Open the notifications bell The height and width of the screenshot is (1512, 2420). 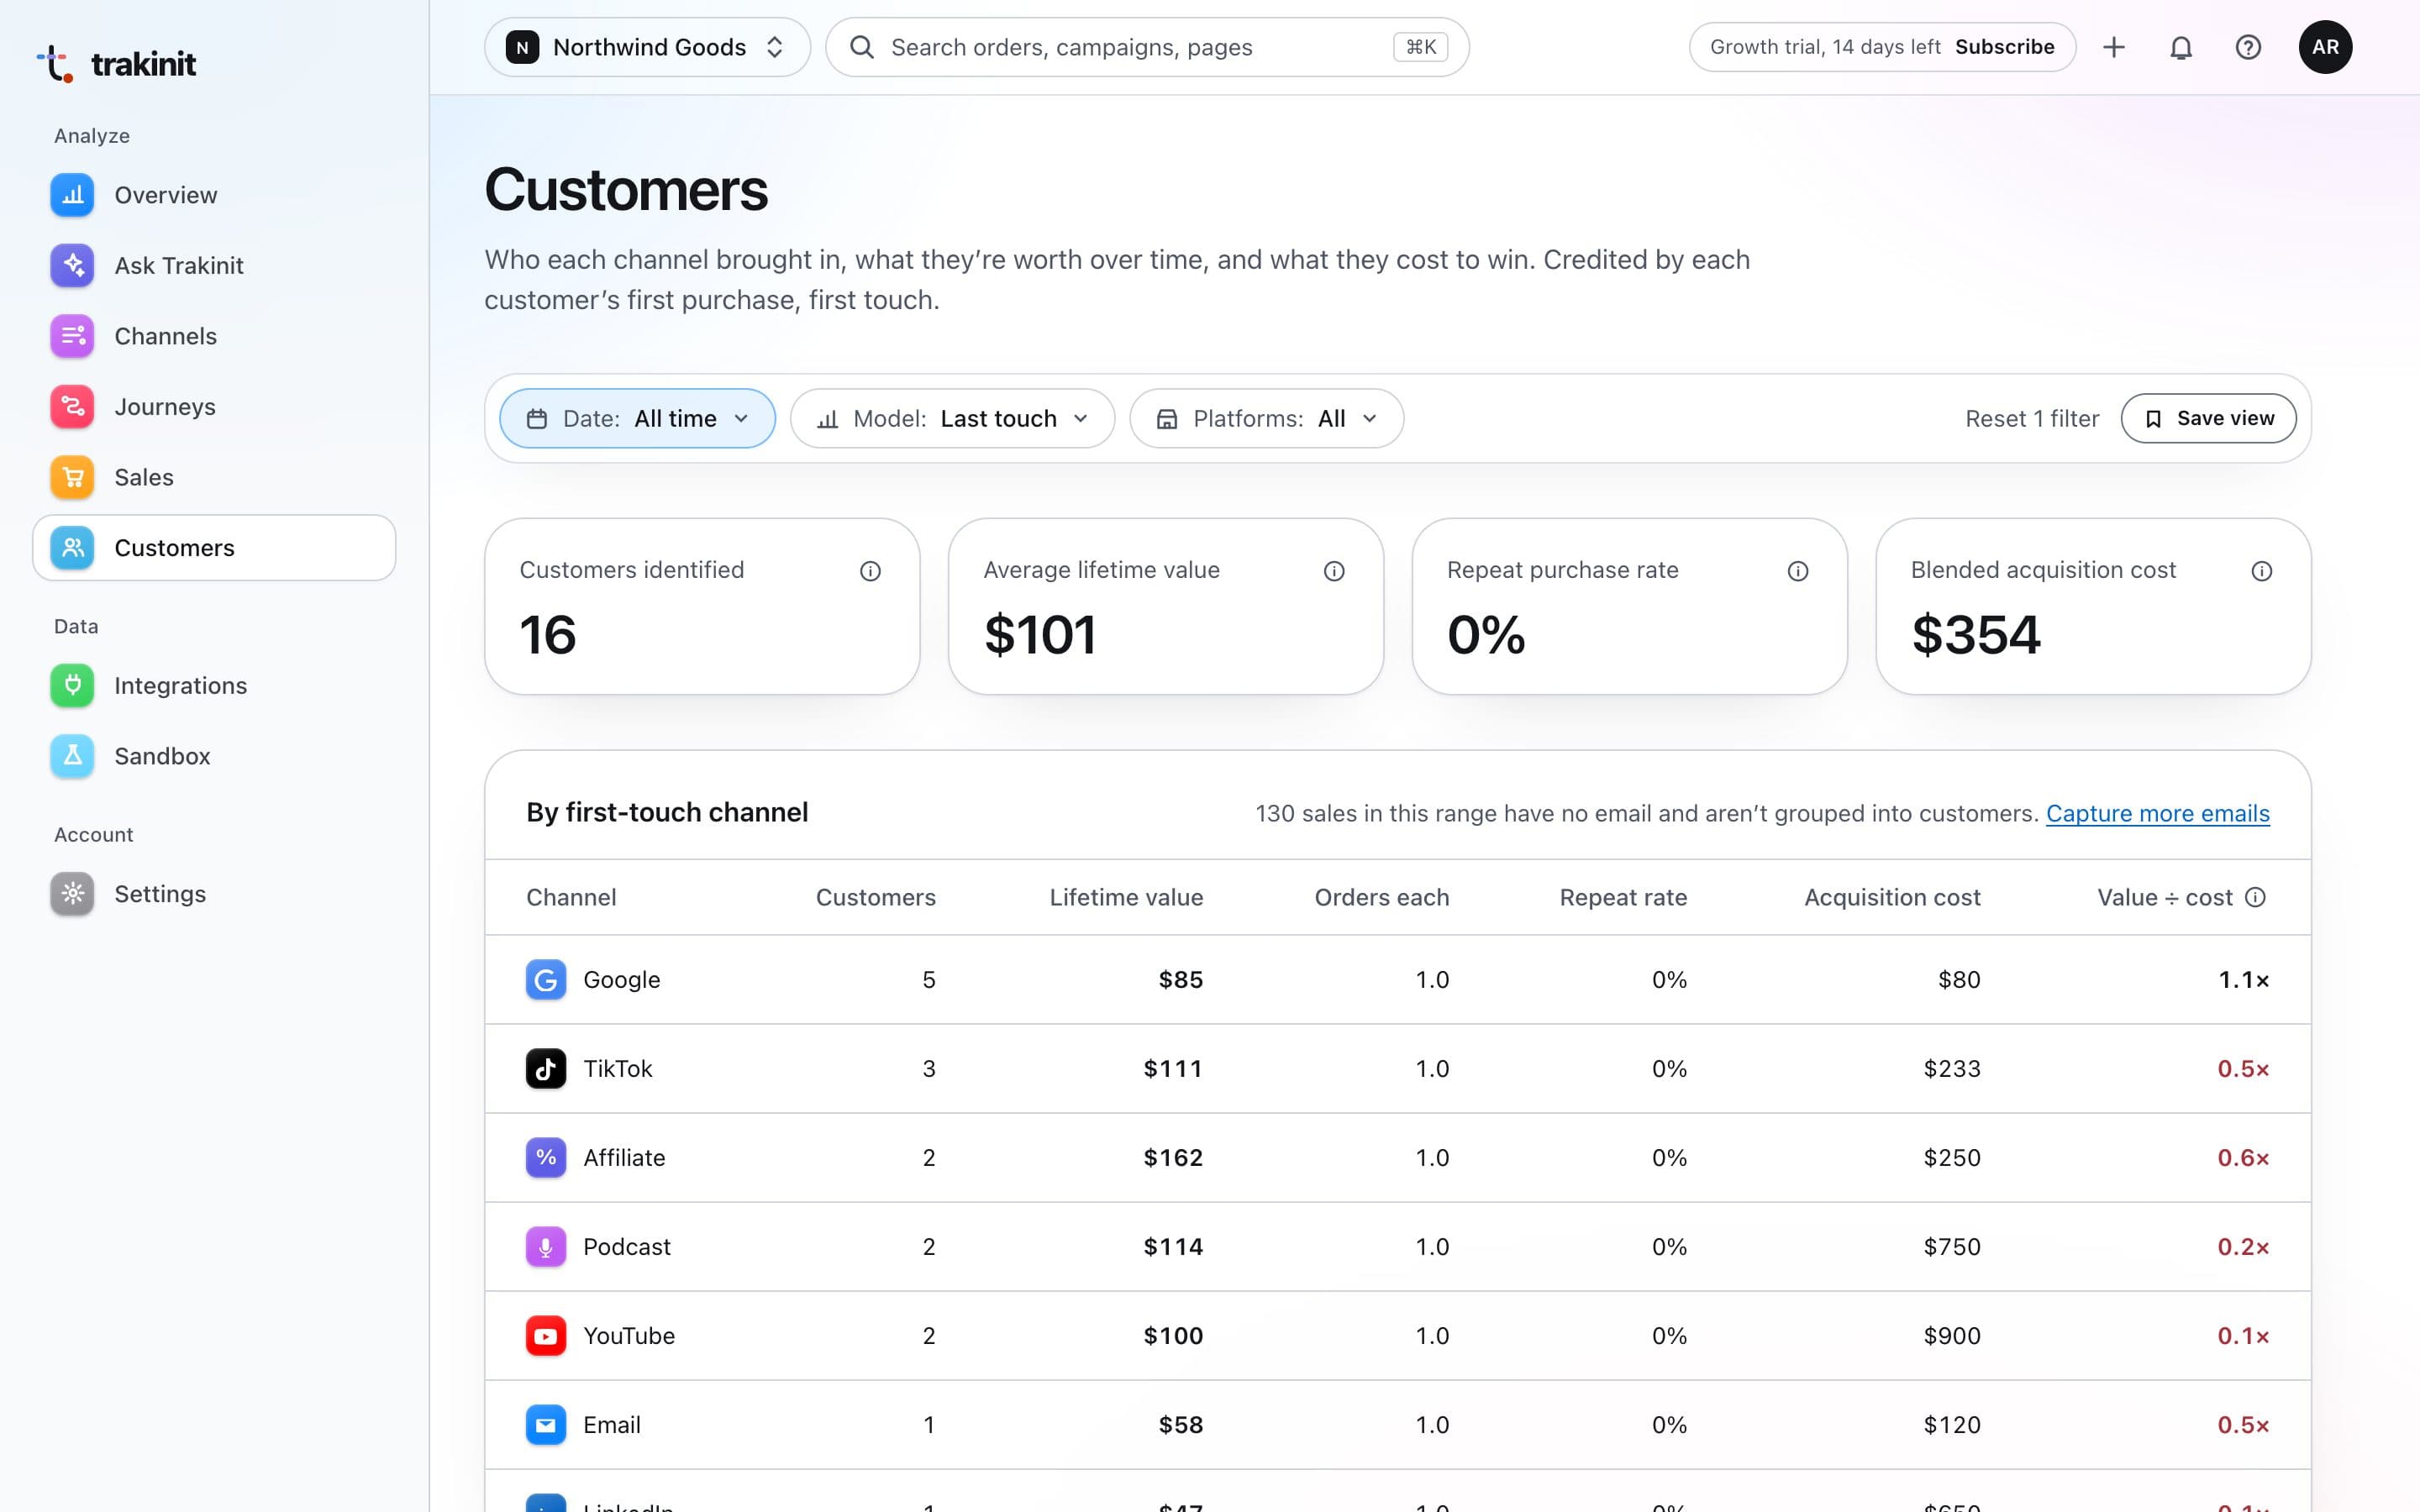[x=2181, y=47]
